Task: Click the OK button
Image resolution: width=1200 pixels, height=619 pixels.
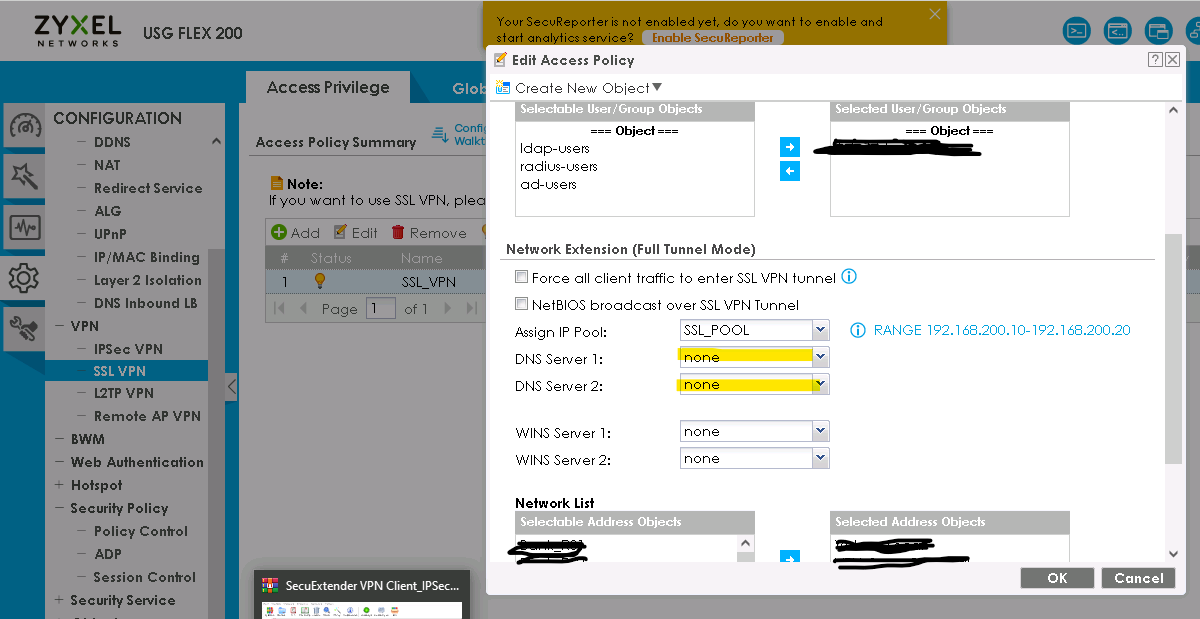Action: [x=1057, y=578]
